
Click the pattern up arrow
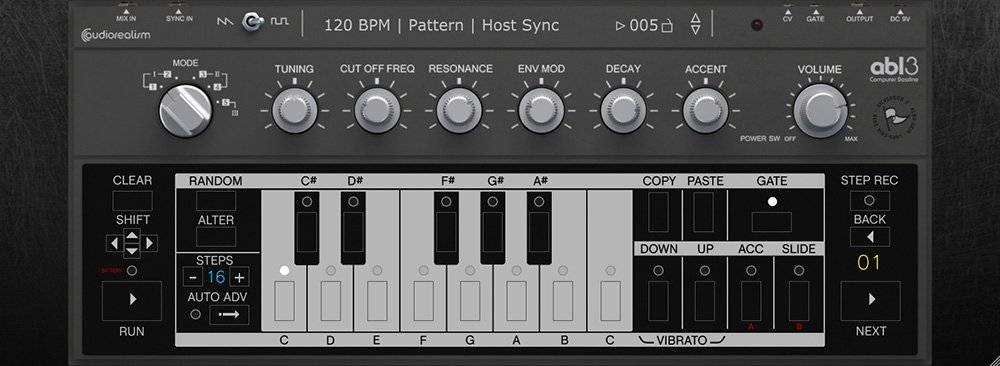(696, 17)
